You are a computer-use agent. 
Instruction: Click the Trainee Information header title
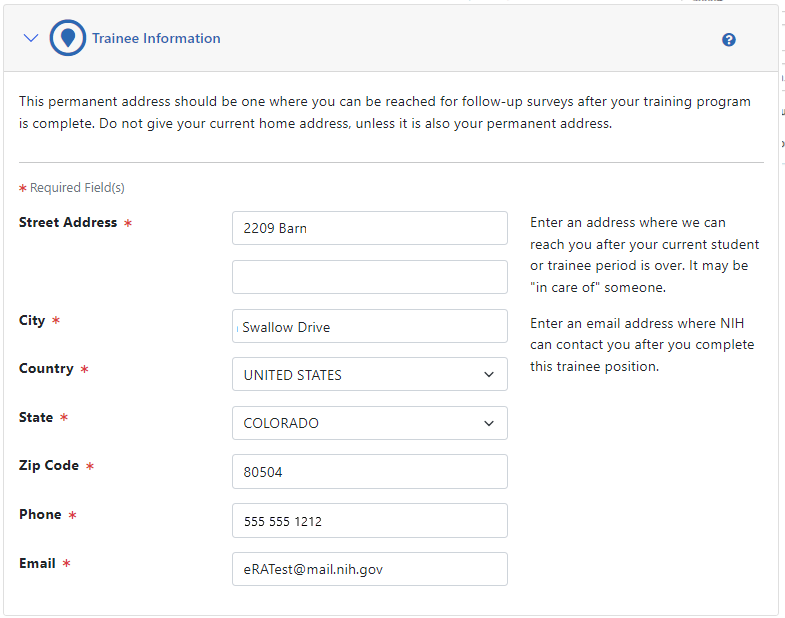pos(156,38)
